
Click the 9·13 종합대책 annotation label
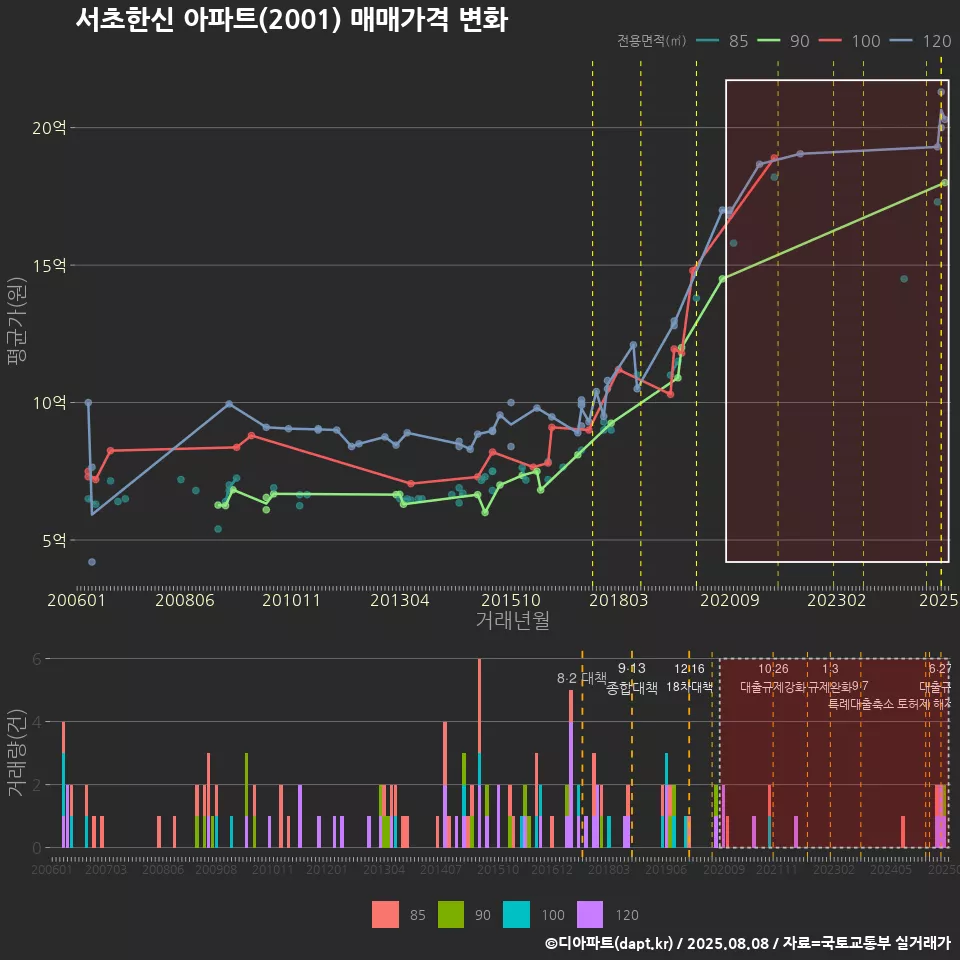(632, 678)
